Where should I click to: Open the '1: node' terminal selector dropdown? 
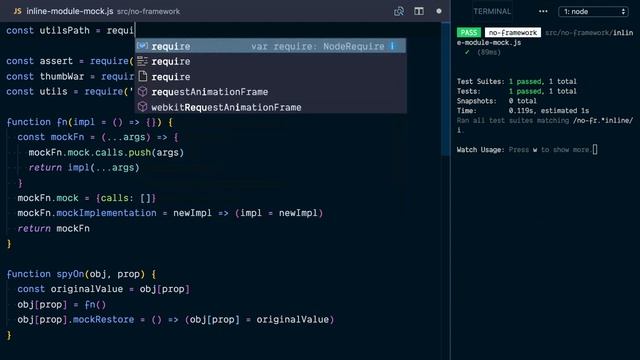coord(593,11)
